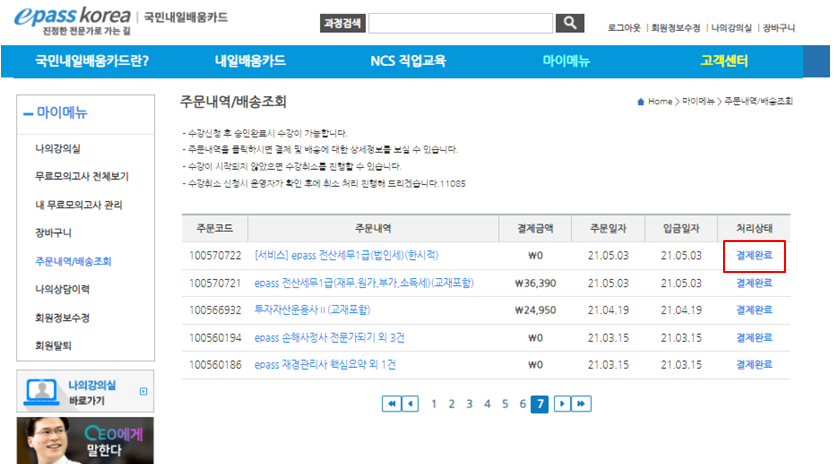Click the 과정검색 label button

pos(343,23)
